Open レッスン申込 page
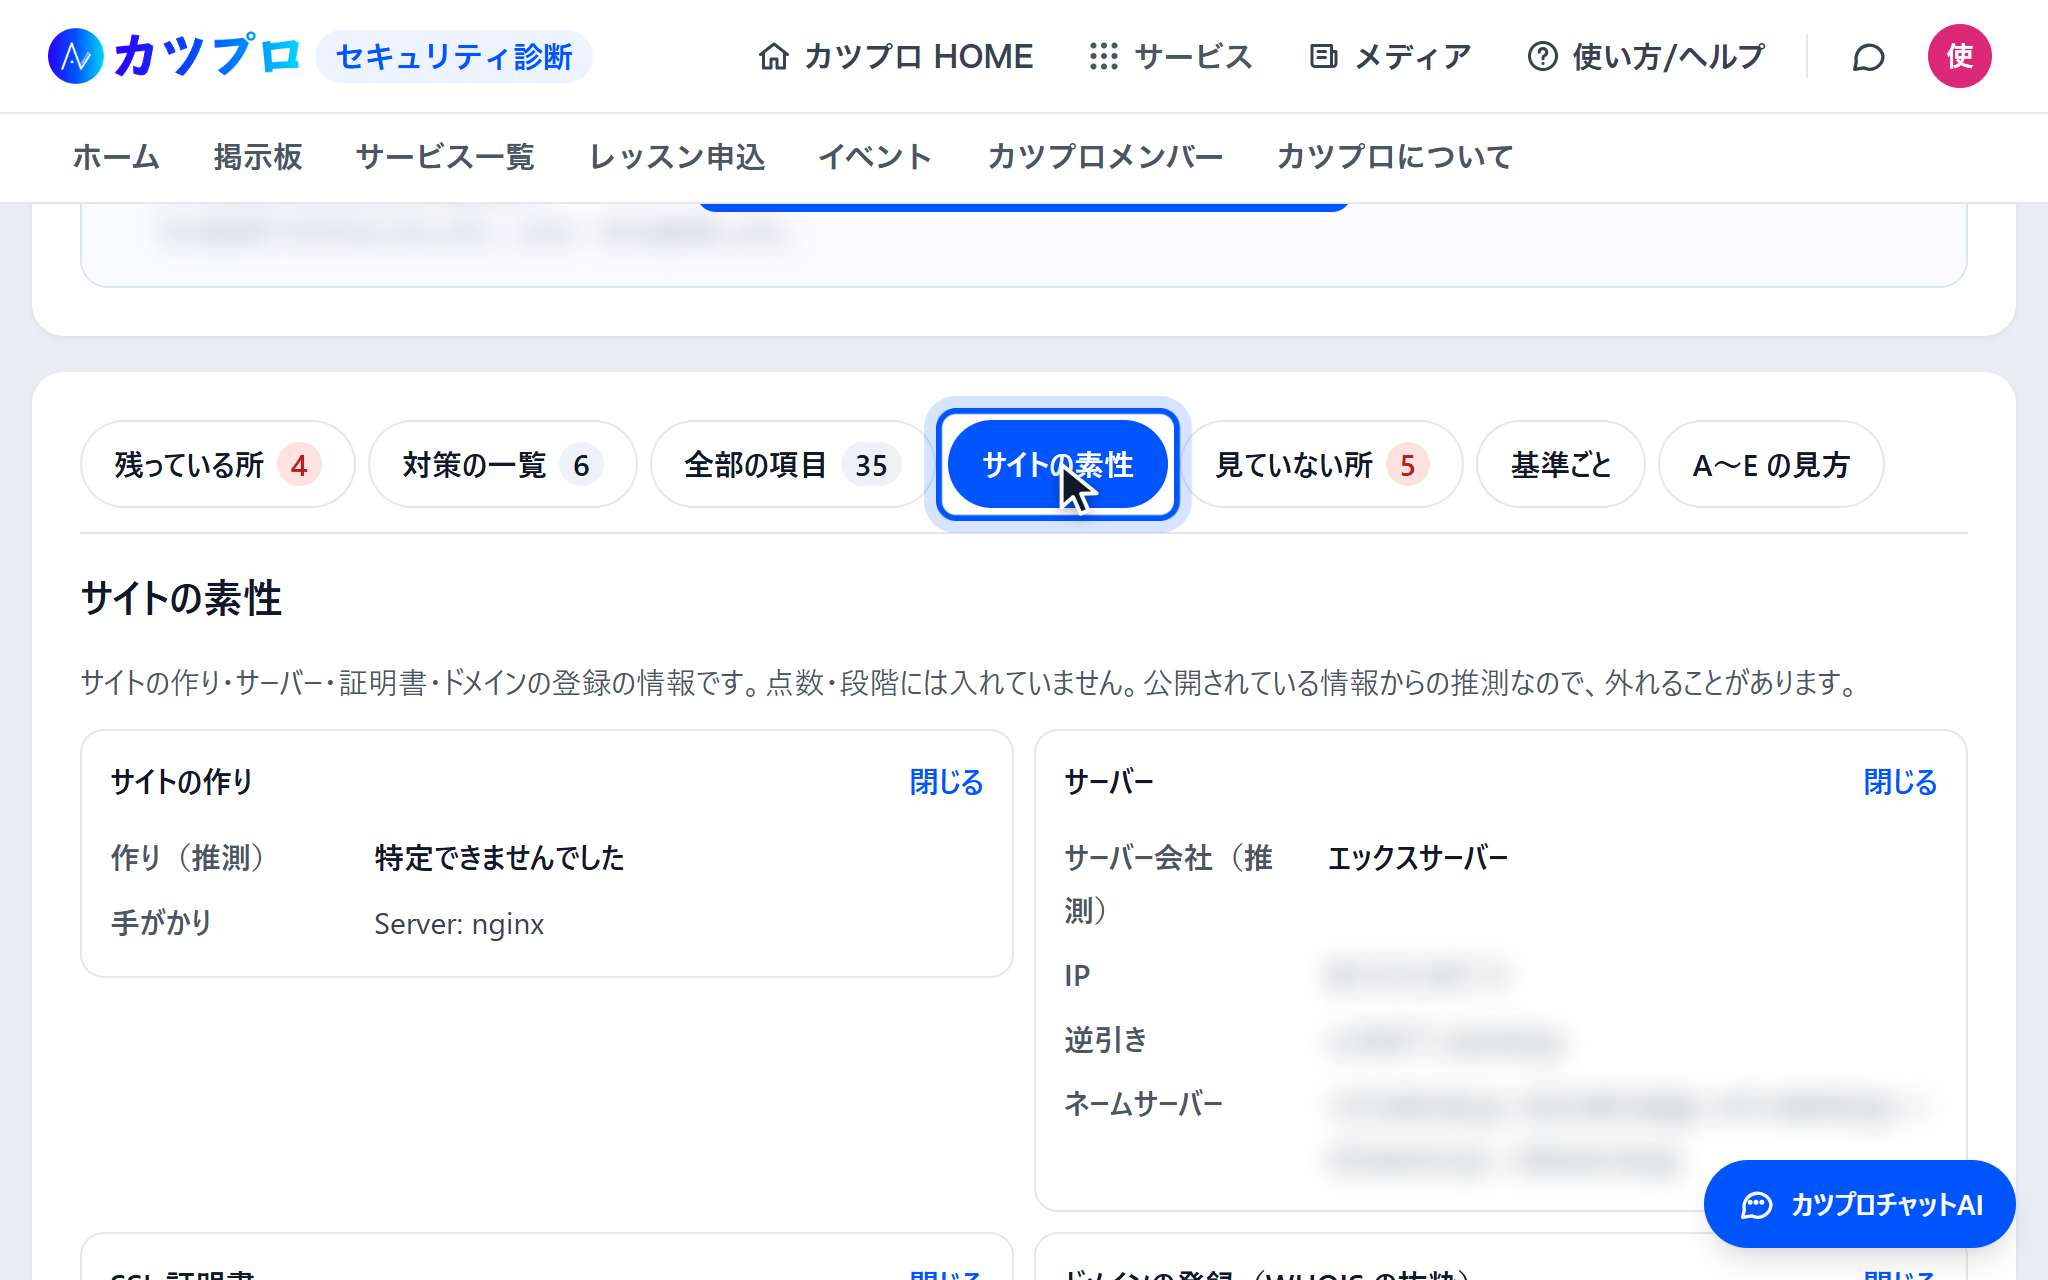Image resolution: width=2048 pixels, height=1280 pixels. [x=677, y=157]
